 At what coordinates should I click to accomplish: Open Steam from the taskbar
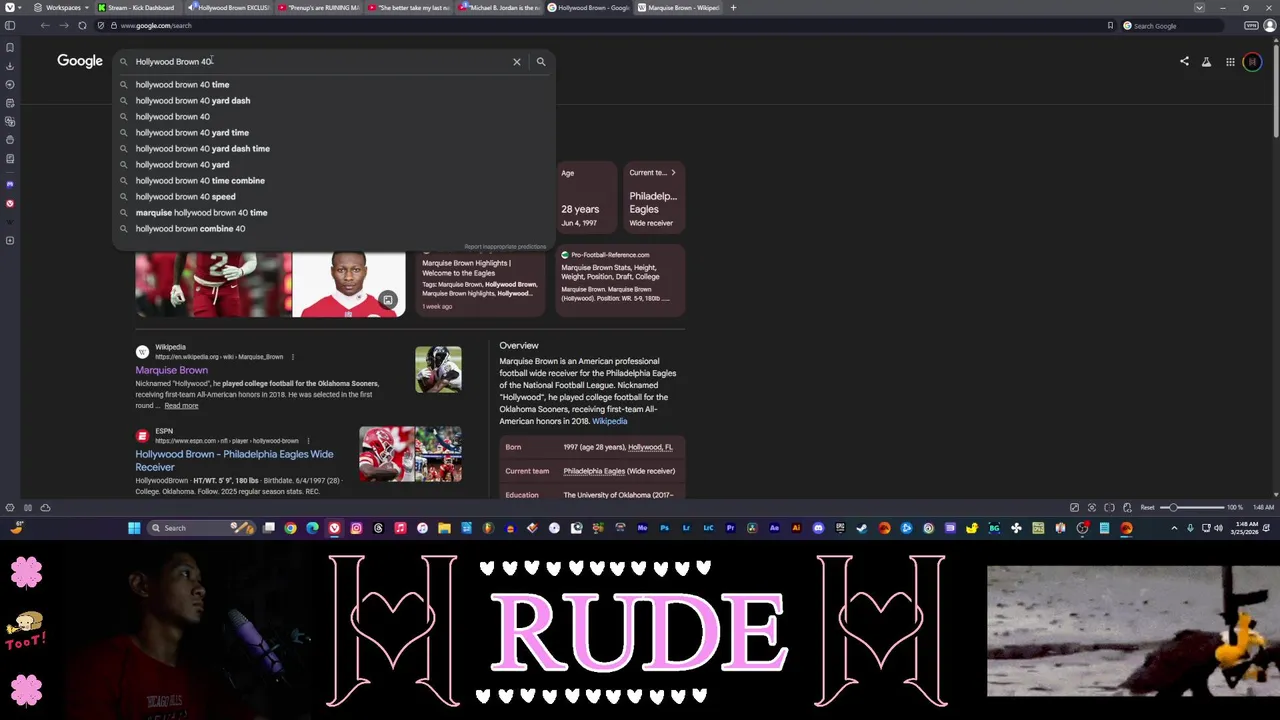[862, 528]
